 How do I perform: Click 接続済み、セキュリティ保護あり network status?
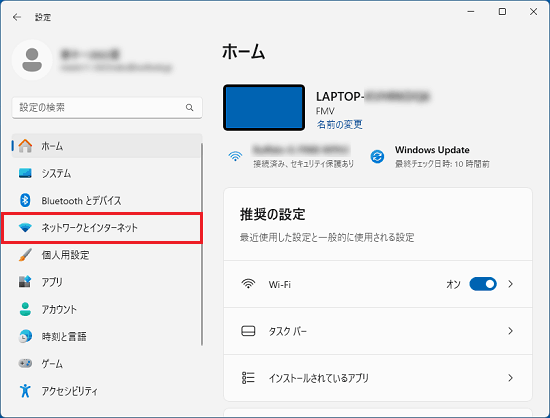304,164
